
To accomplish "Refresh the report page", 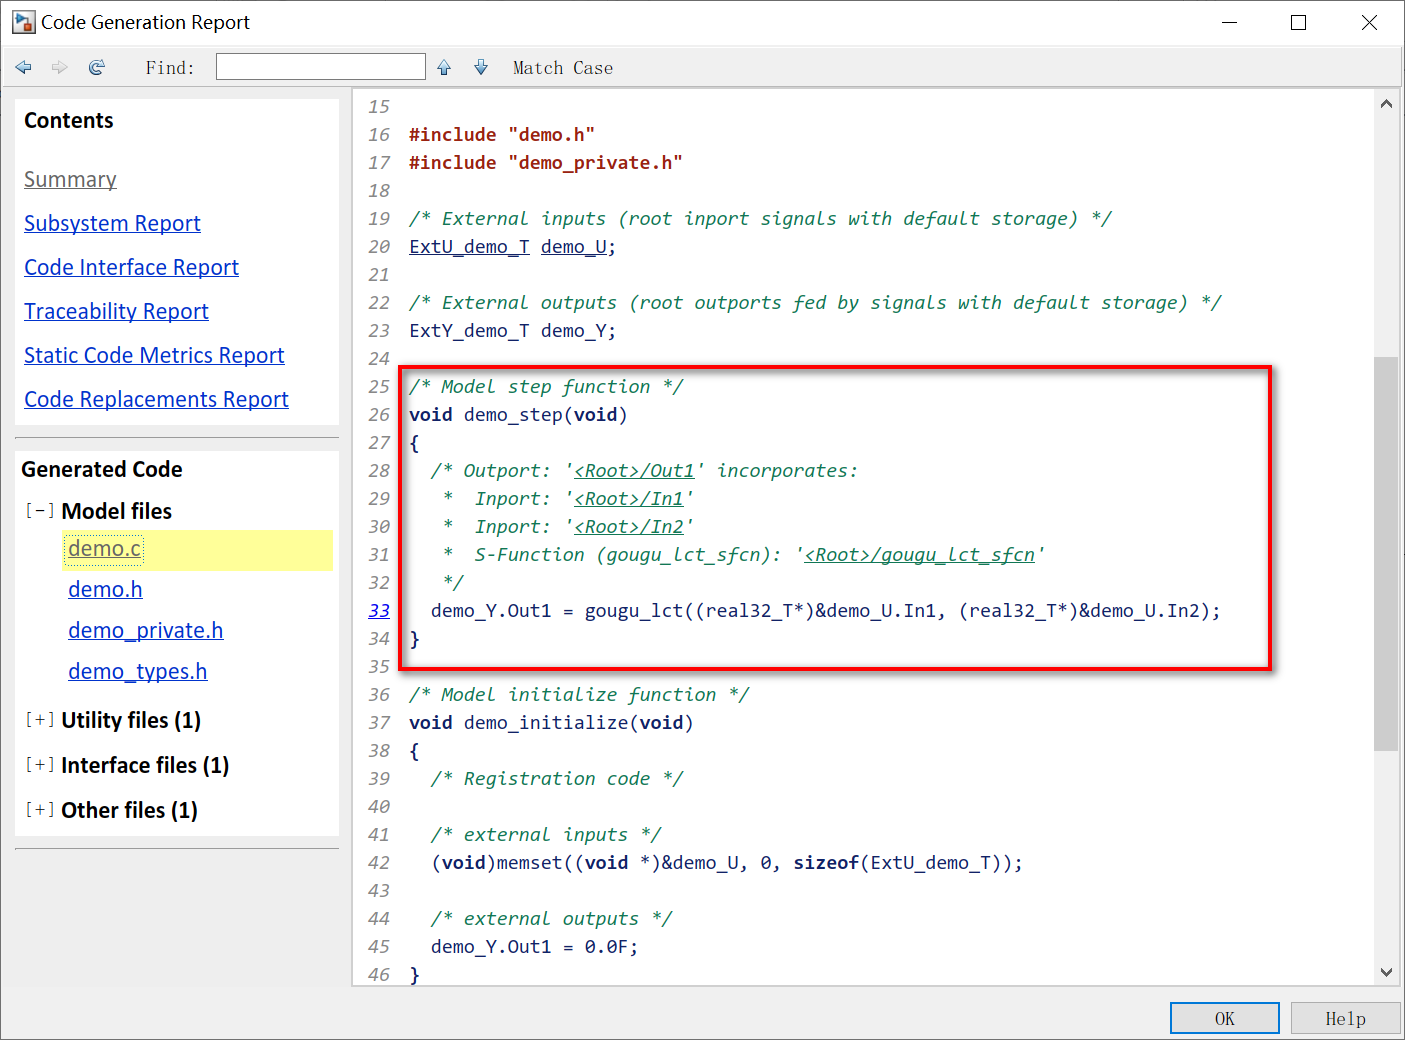I will tap(96, 67).
